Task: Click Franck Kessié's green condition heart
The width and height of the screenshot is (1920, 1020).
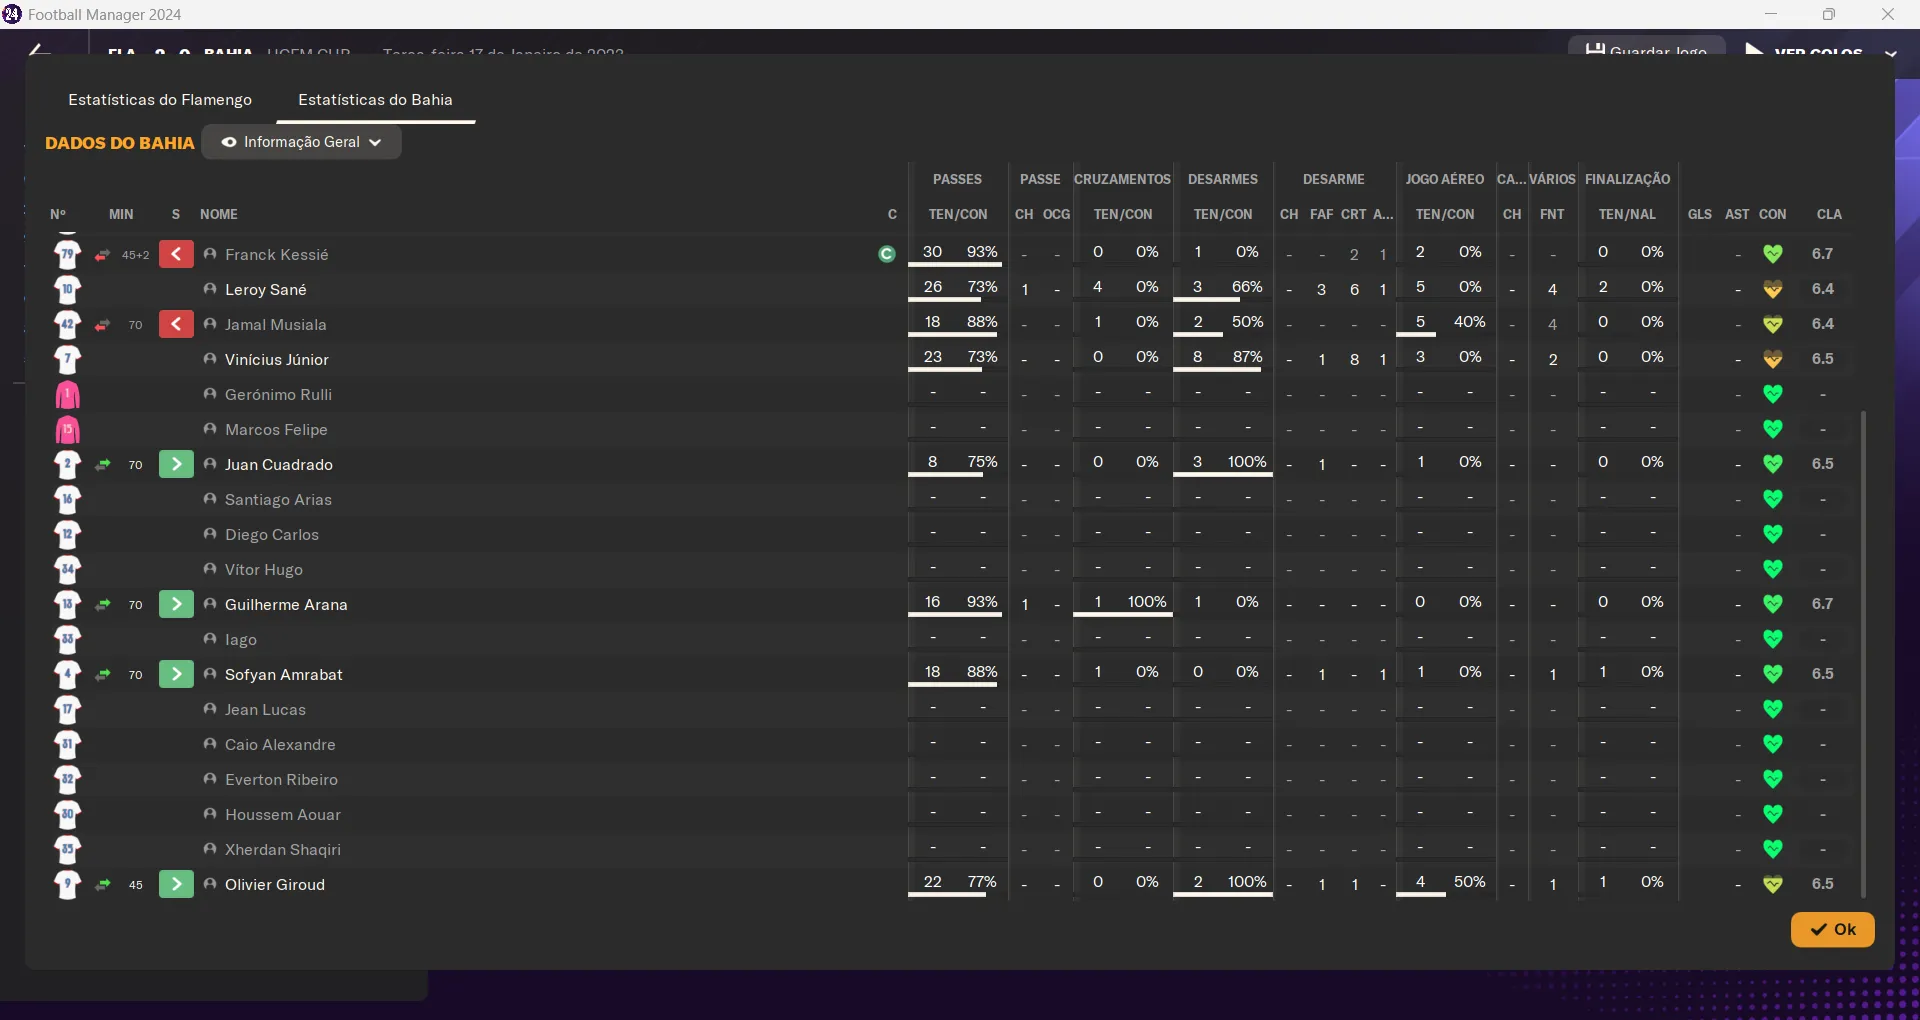Action: tap(1773, 254)
